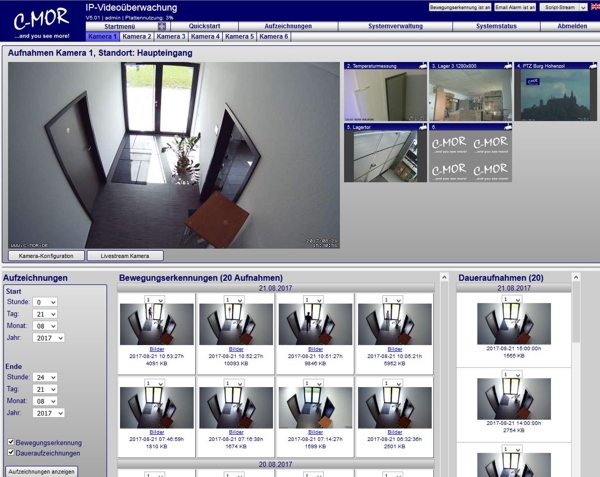Open the Start Stunde dropdown

click(x=45, y=302)
